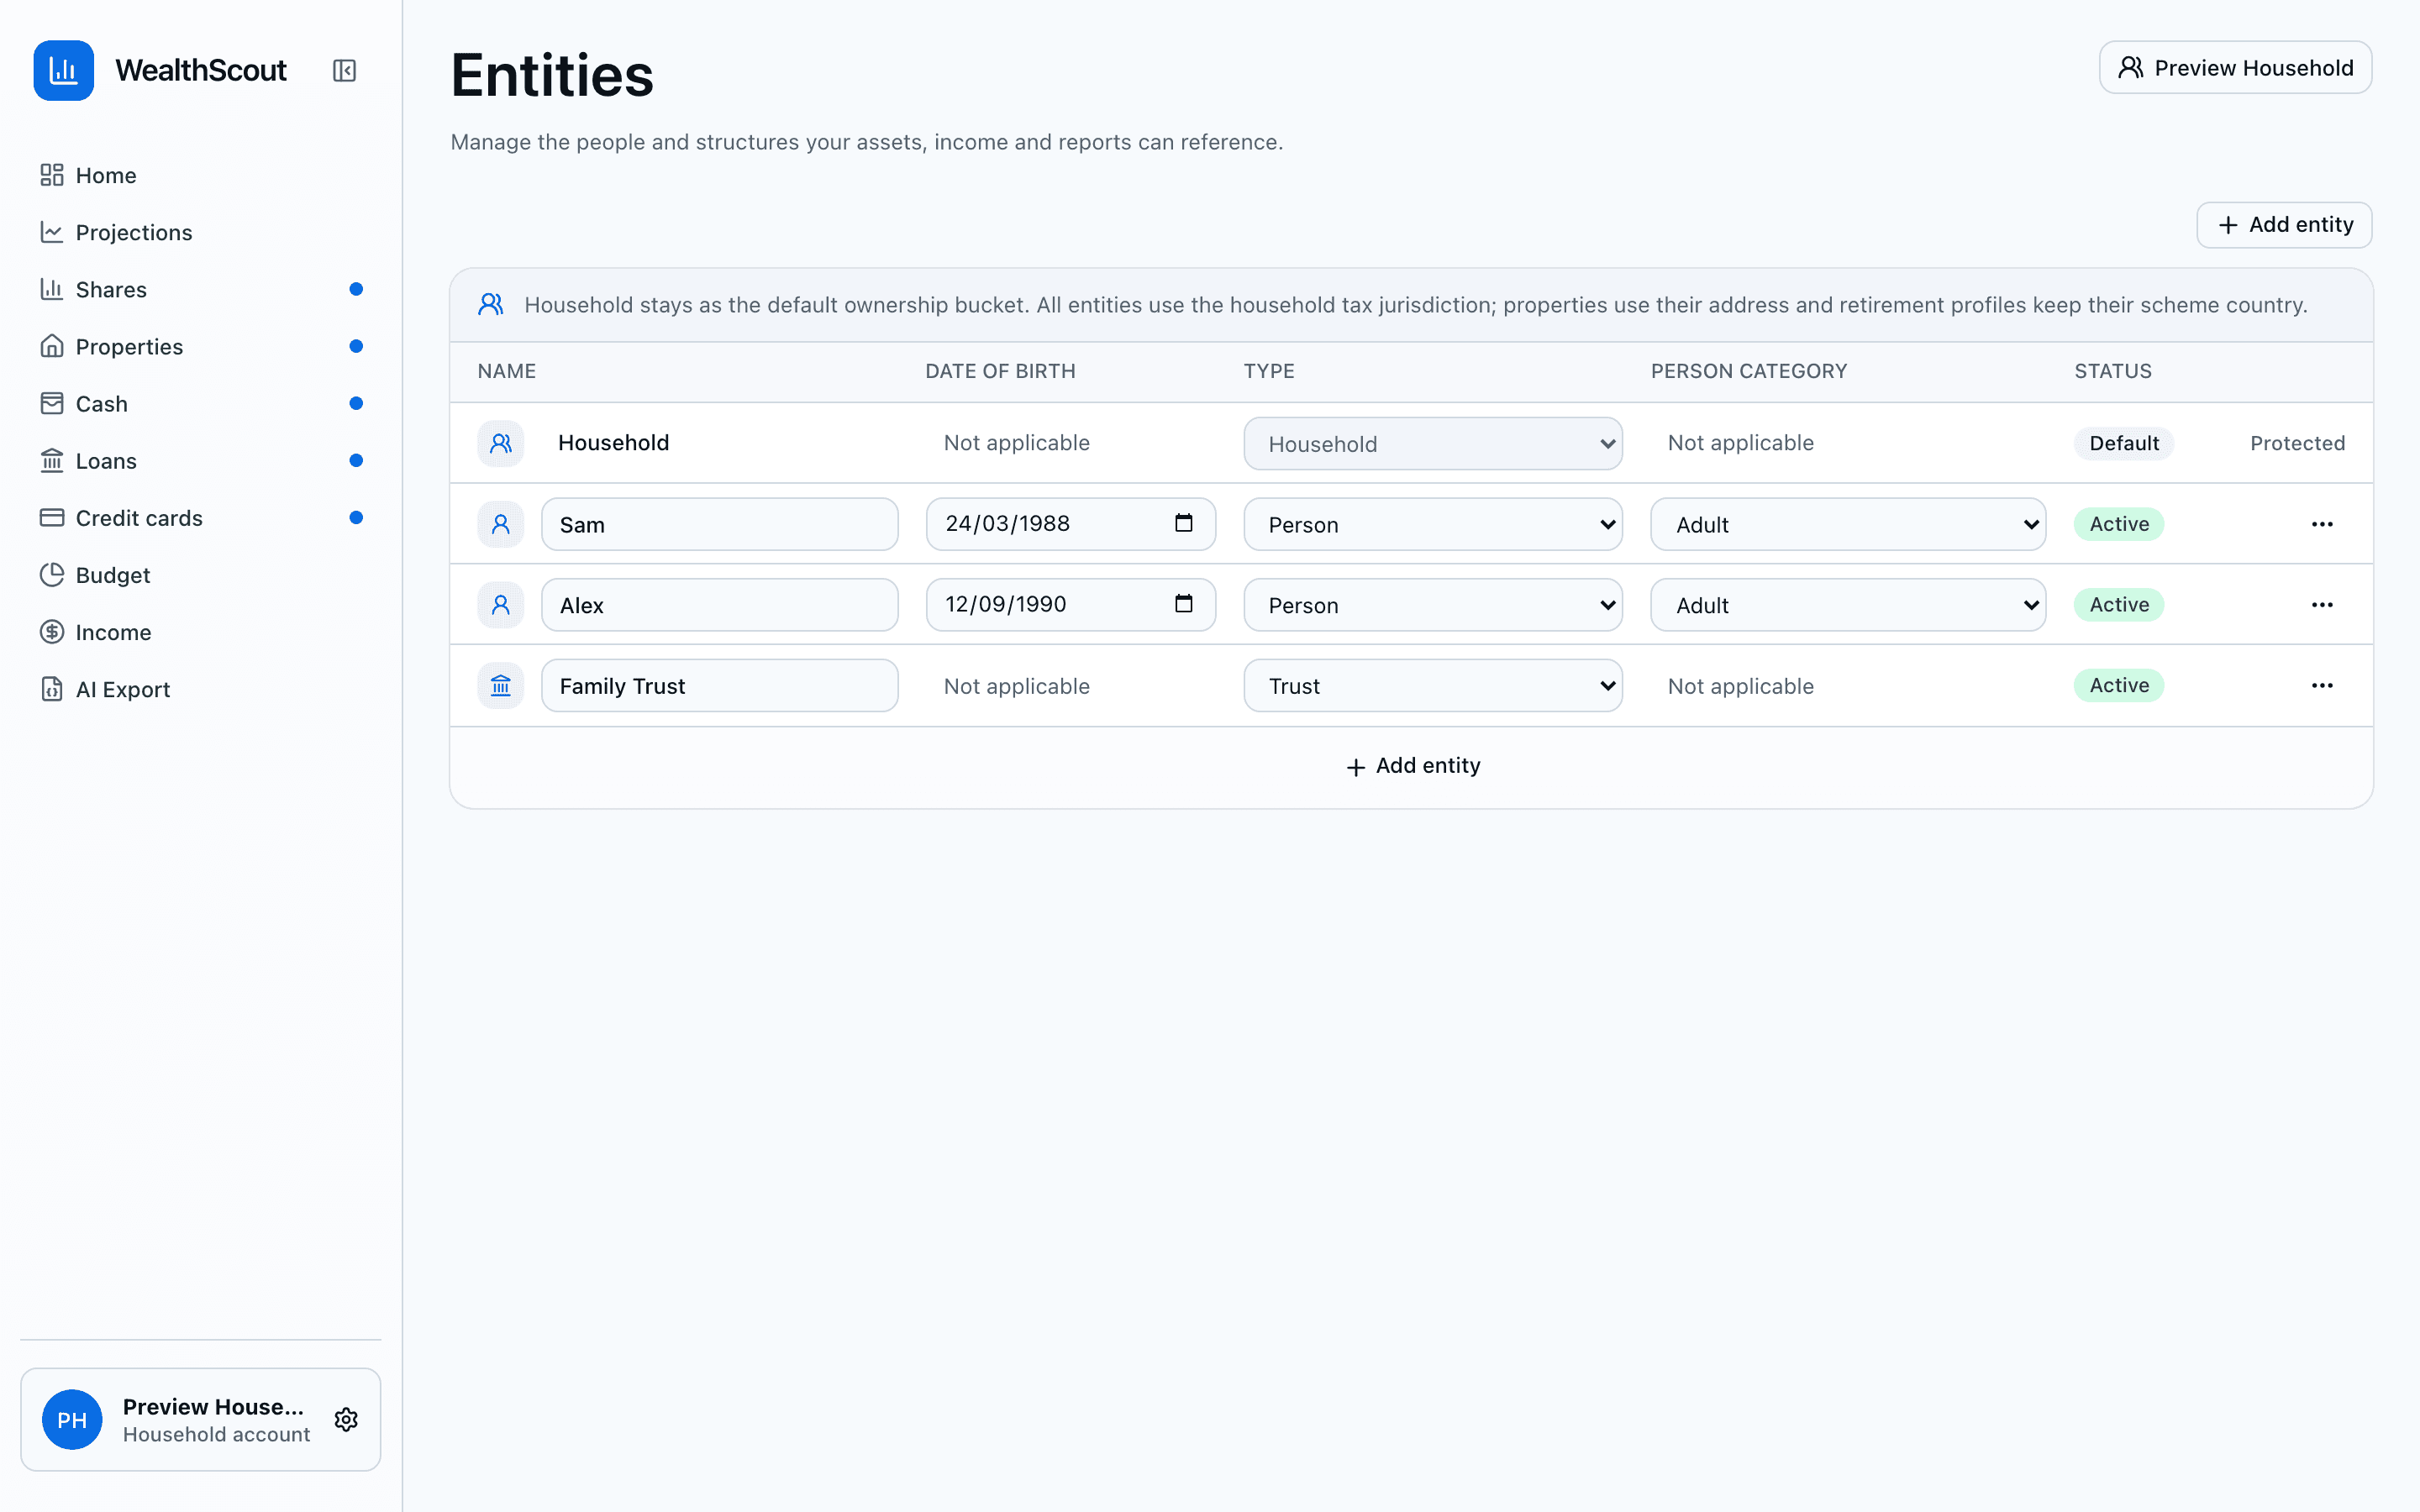Viewport: 2420px width, 1512px height.
Task: Edit the Family Trust name field
Action: coord(720,686)
